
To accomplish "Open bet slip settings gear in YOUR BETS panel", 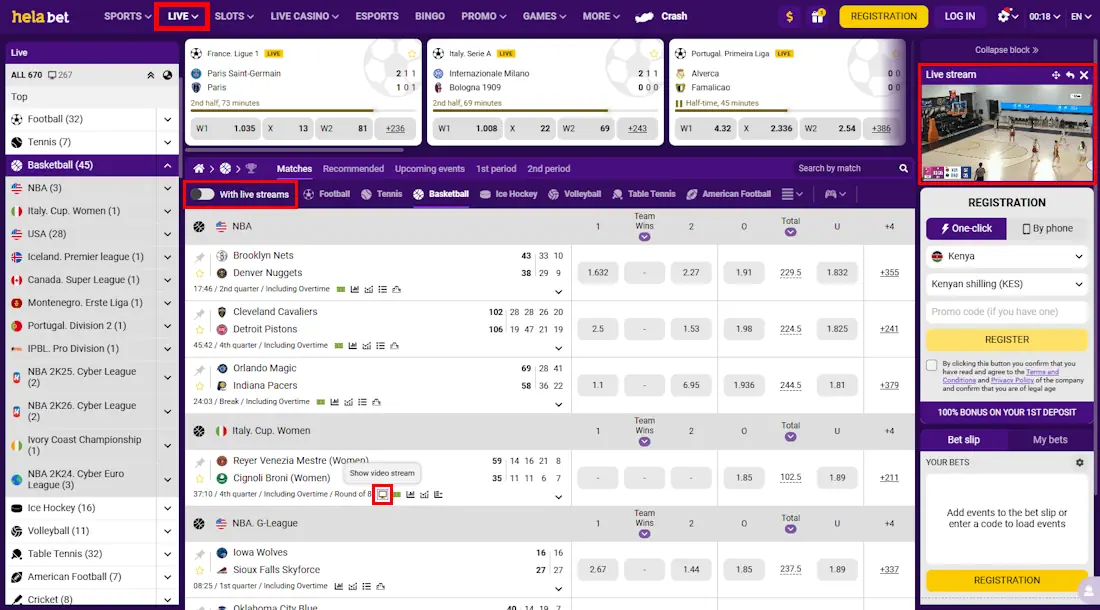I will (x=1082, y=461).
